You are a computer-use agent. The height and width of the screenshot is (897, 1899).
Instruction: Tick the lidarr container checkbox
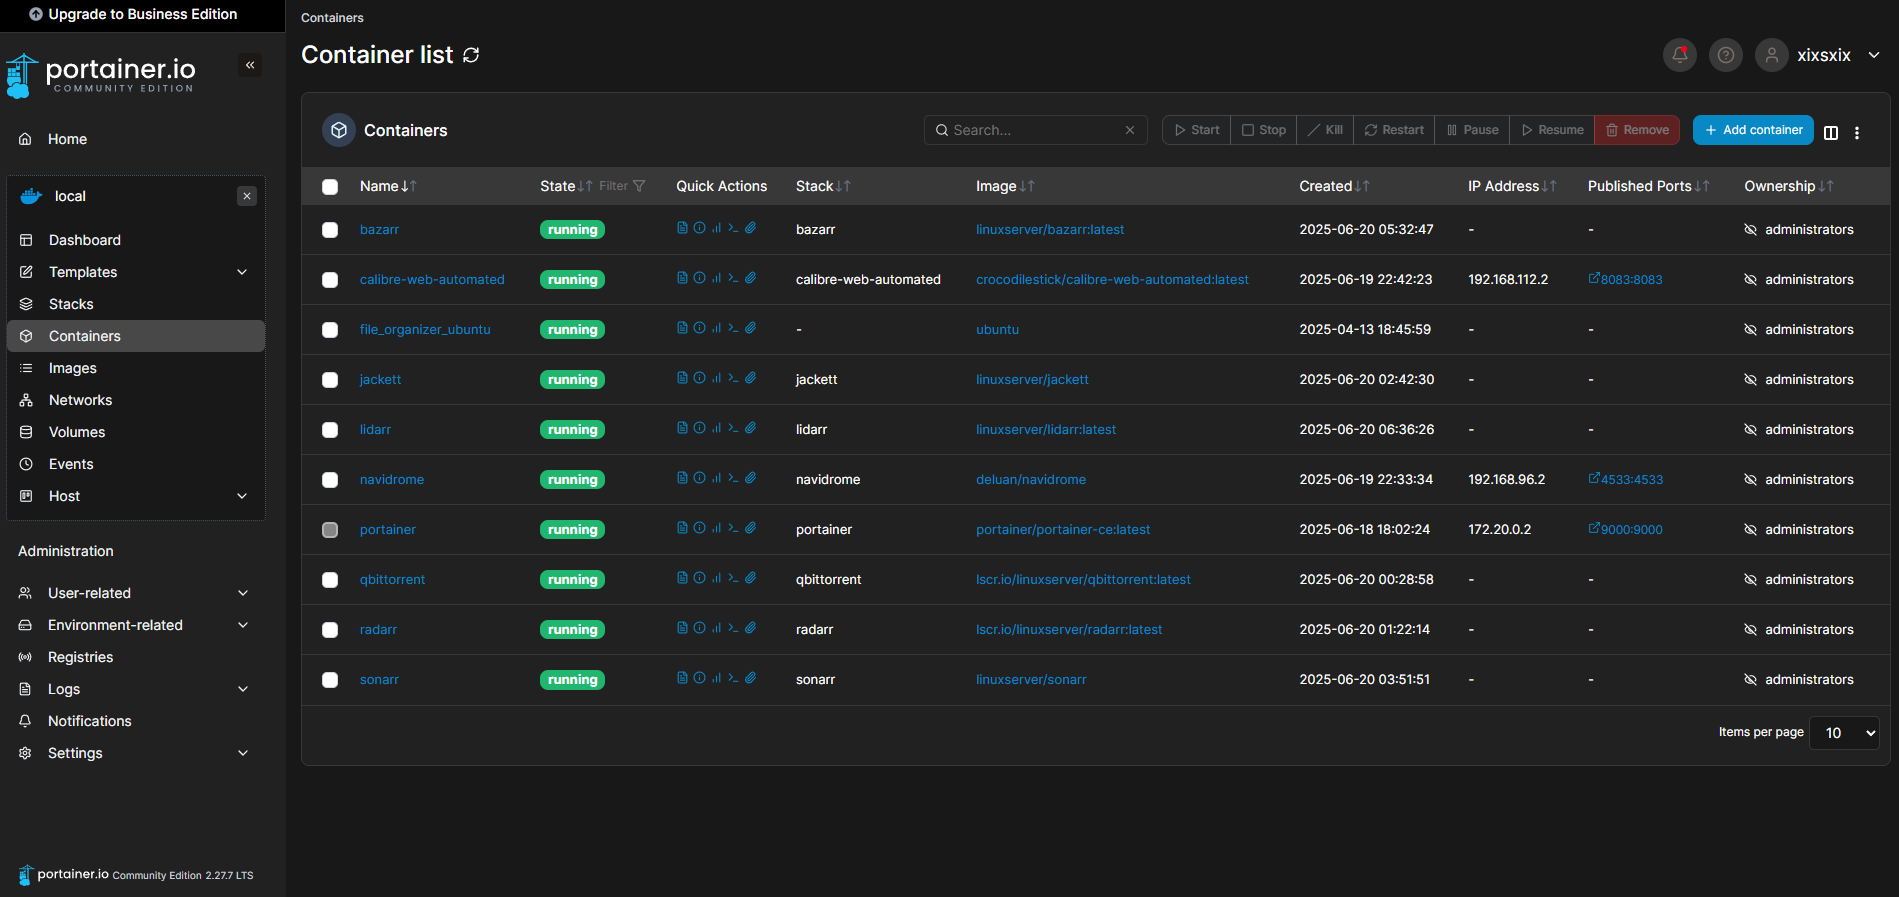(330, 430)
